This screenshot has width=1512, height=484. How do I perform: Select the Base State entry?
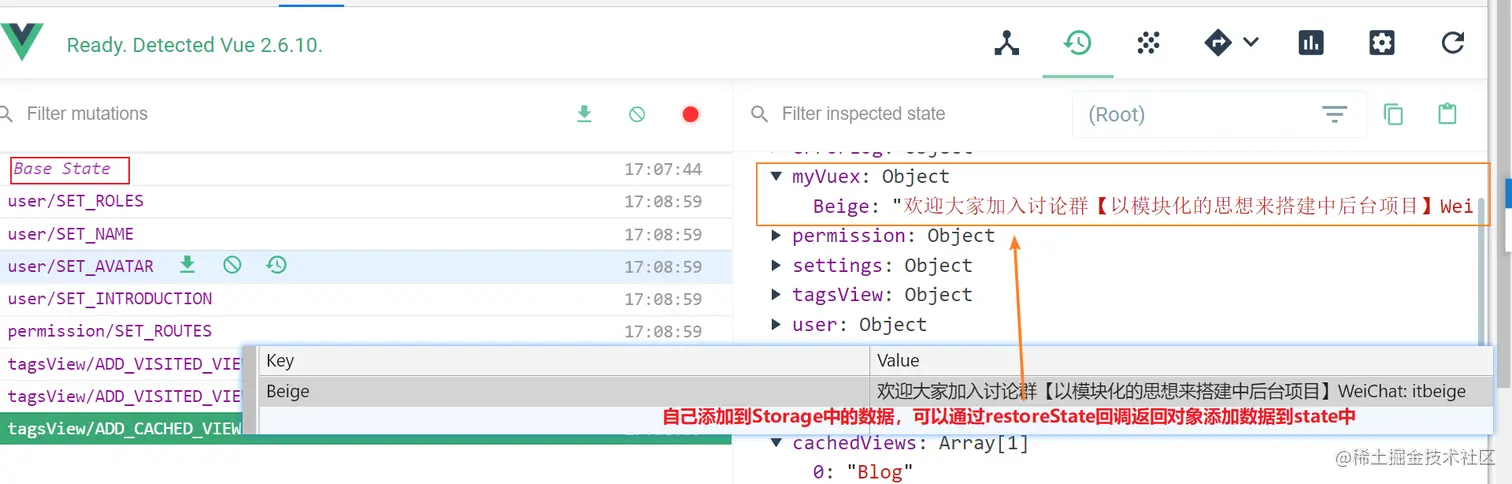click(62, 169)
